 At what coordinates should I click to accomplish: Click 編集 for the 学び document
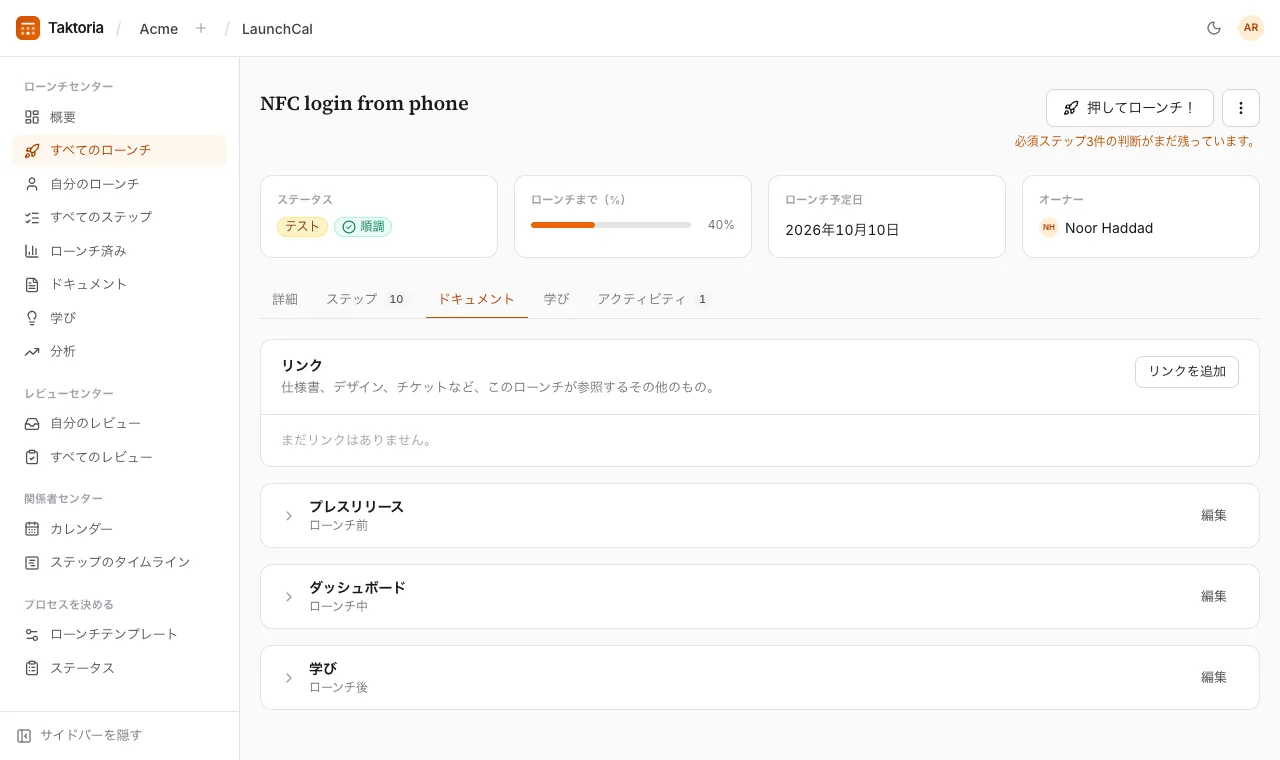(1214, 677)
